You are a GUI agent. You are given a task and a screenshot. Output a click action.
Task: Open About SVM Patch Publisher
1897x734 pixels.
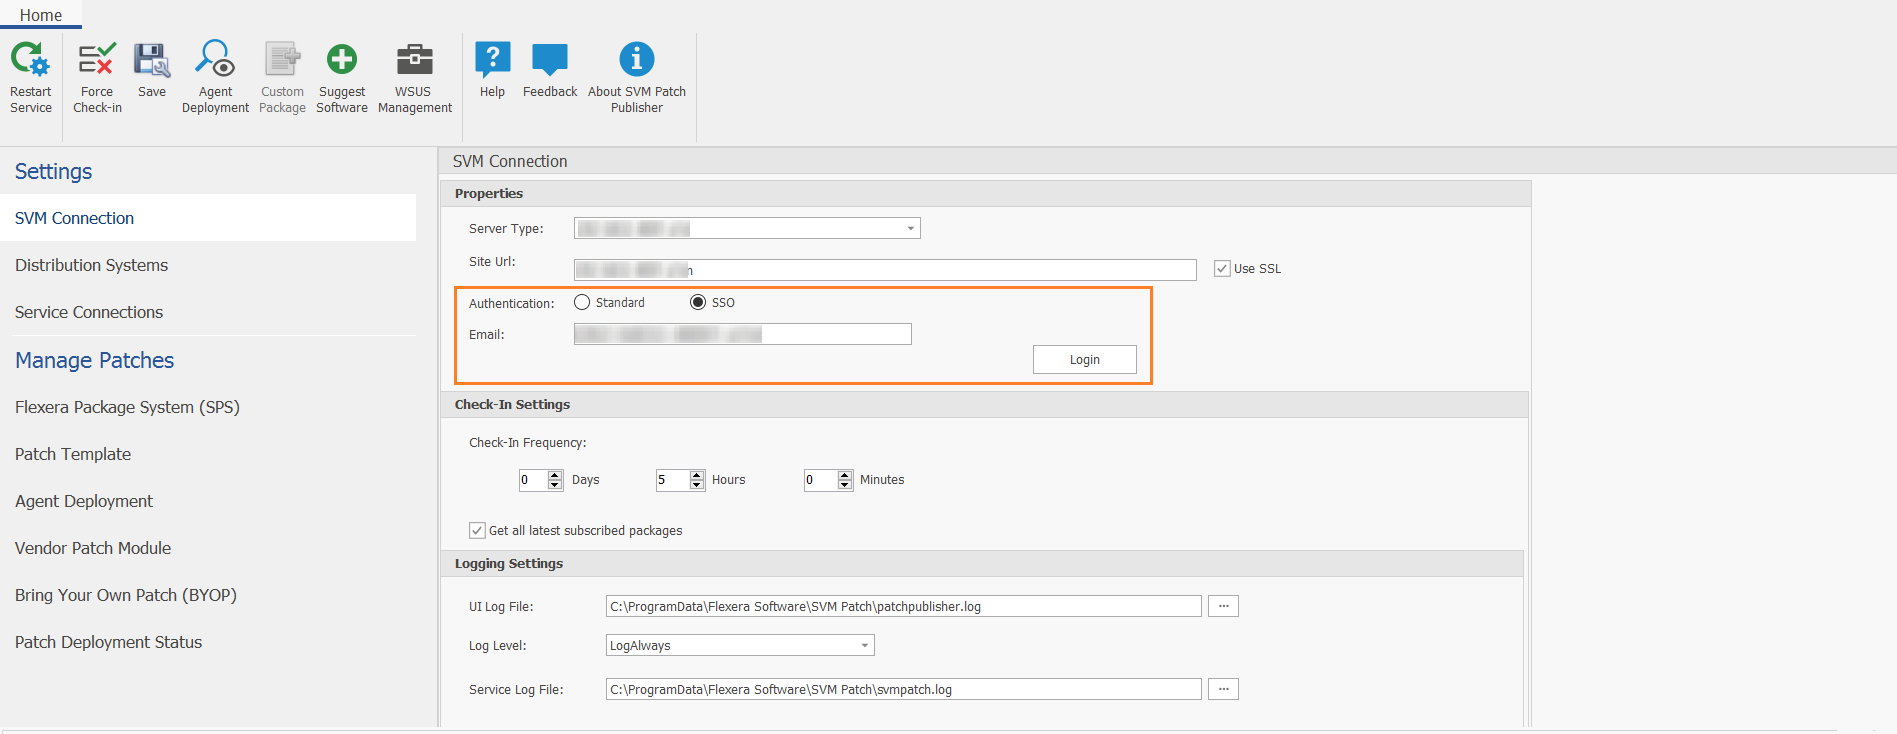click(x=636, y=61)
